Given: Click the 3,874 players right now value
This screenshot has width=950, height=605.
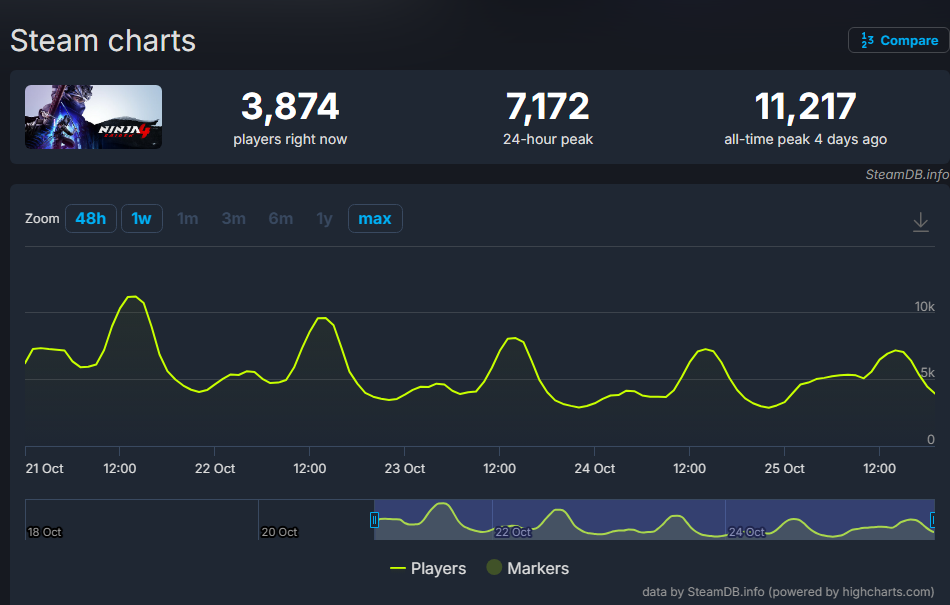Looking at the screenshot, I should 290,106.
